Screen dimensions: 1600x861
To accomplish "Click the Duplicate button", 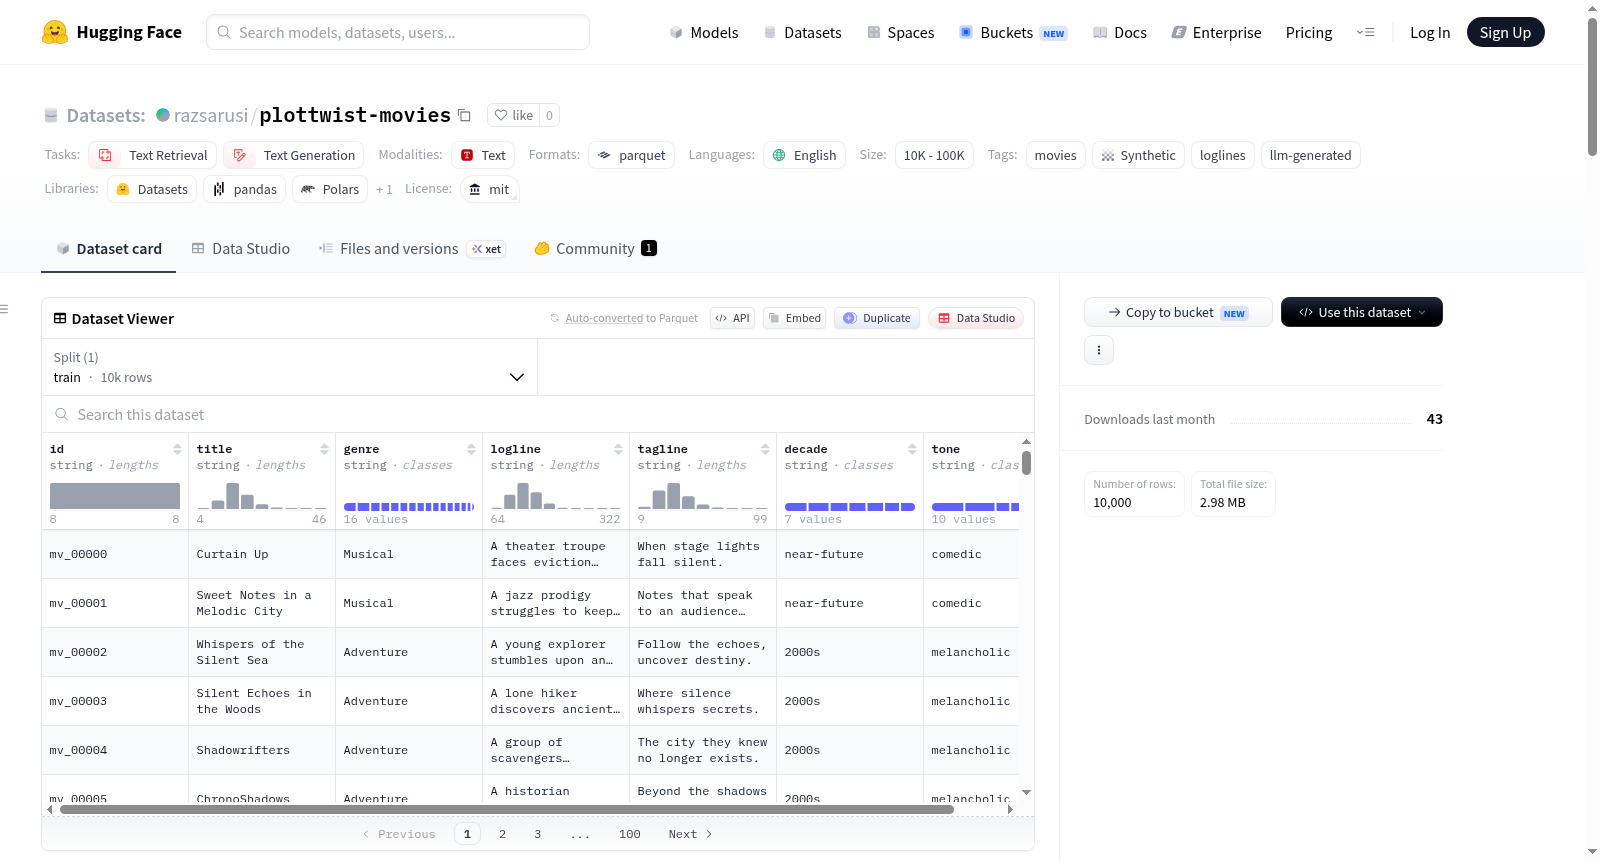I will click(x=876, y=318).
